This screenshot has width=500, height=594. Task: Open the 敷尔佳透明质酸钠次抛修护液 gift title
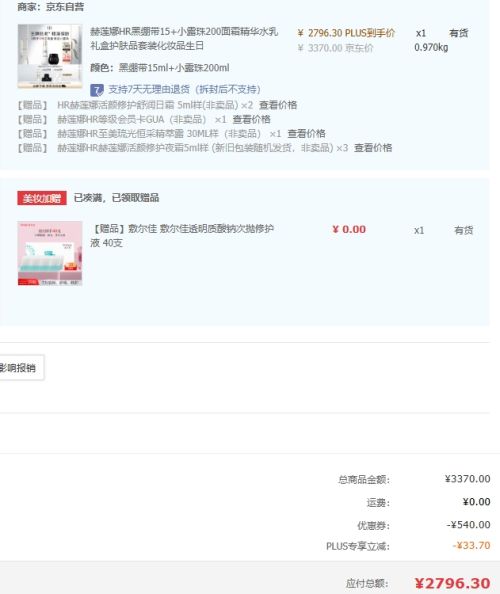pos(182,236)
